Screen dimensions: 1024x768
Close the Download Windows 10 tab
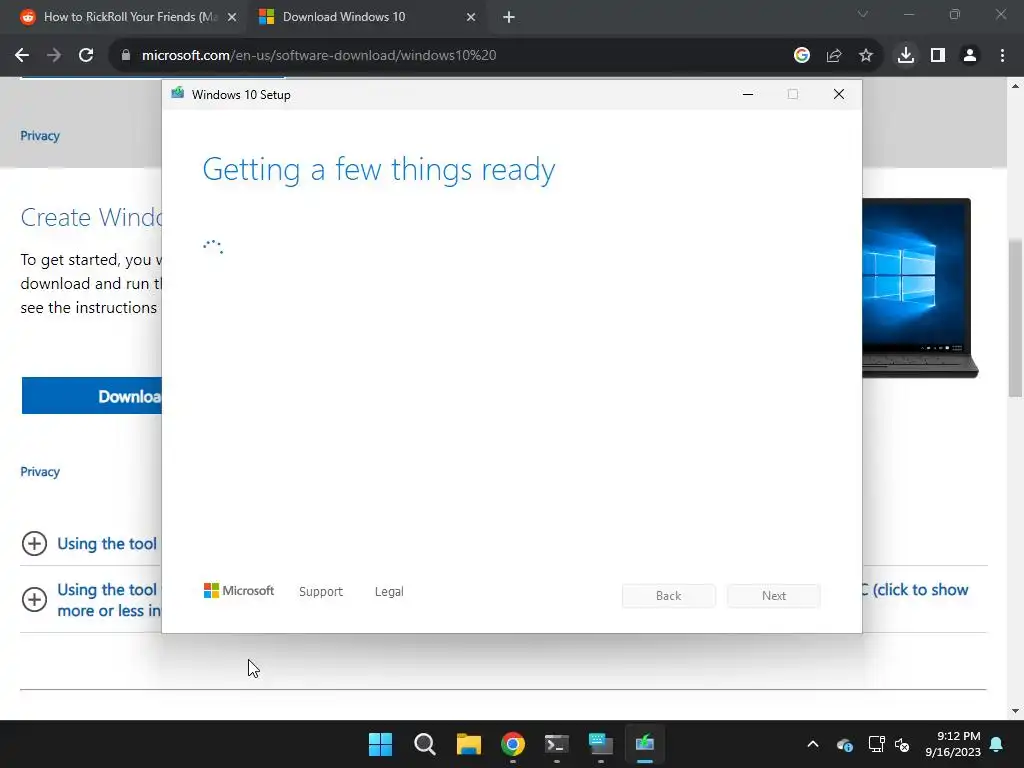pyautogui.click(x=471, y=18)
